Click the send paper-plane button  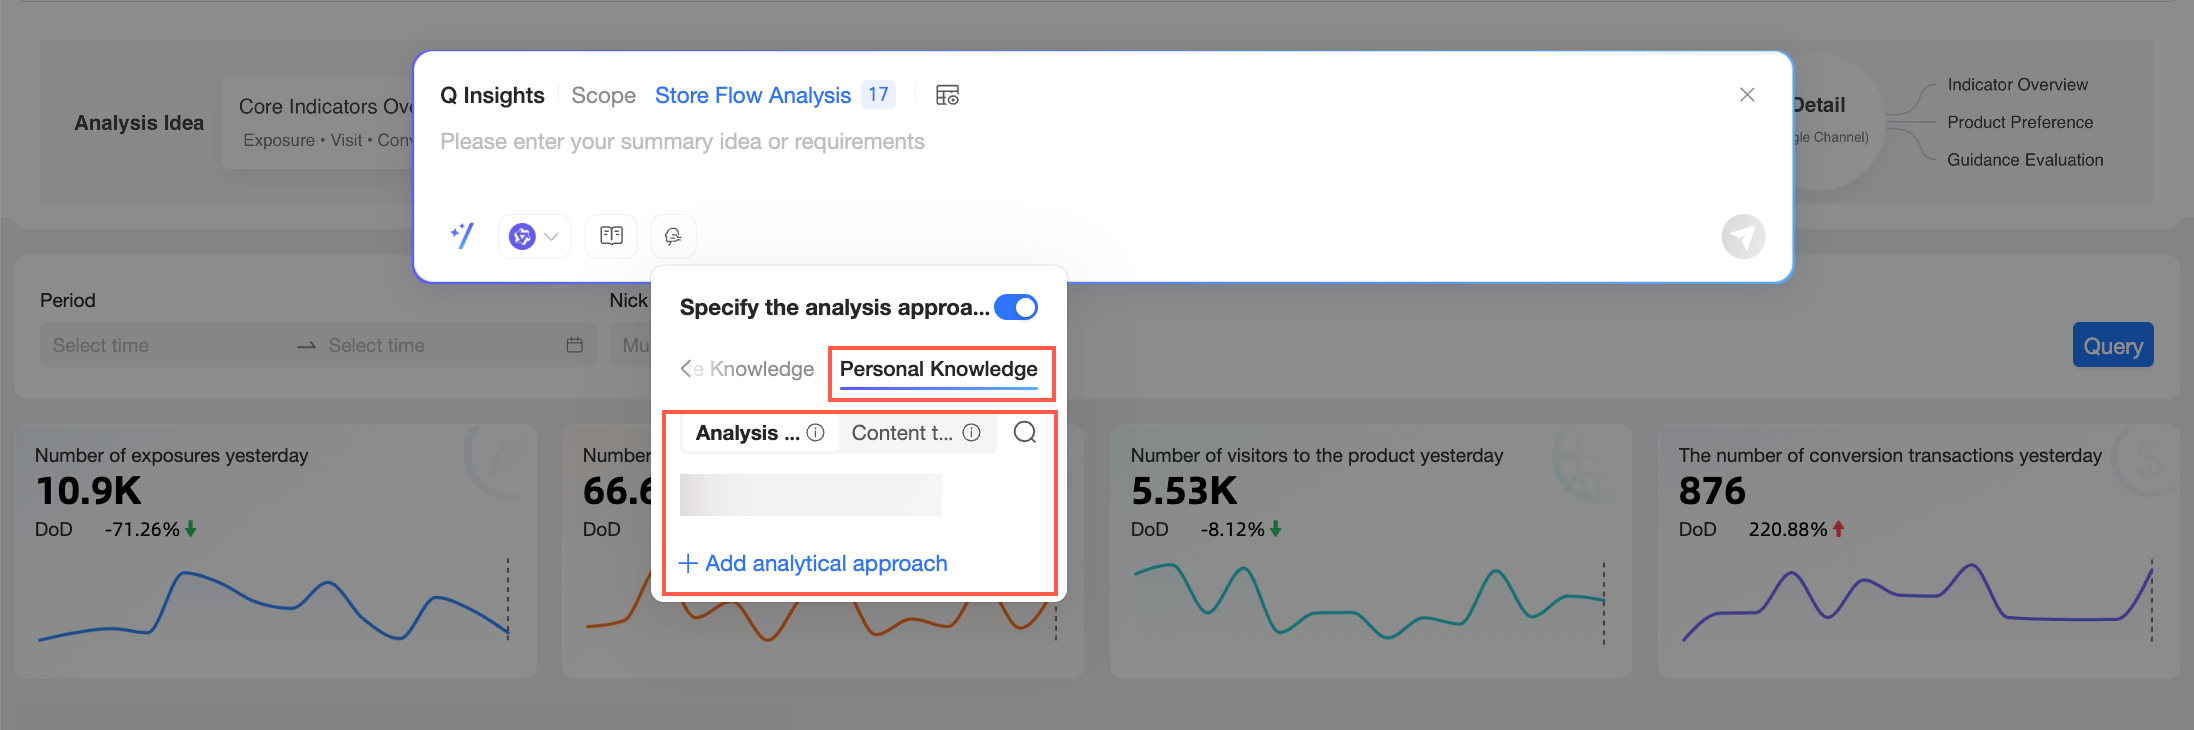(1743, 237)
